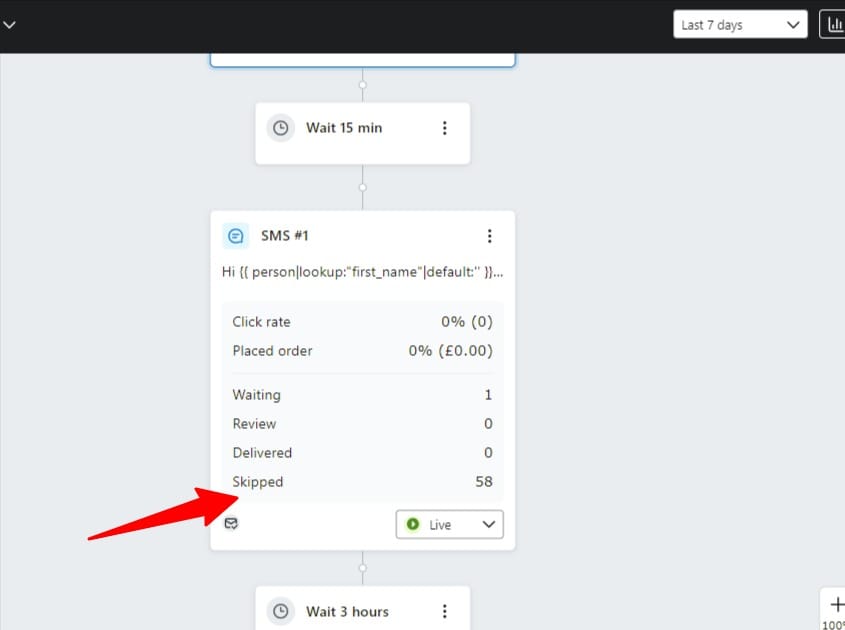The height and width of the screenshot is (630, 845).
Task: Click the clock icon on Wait 3 hours
Action: pyautogui.click(x=281, y=611)
